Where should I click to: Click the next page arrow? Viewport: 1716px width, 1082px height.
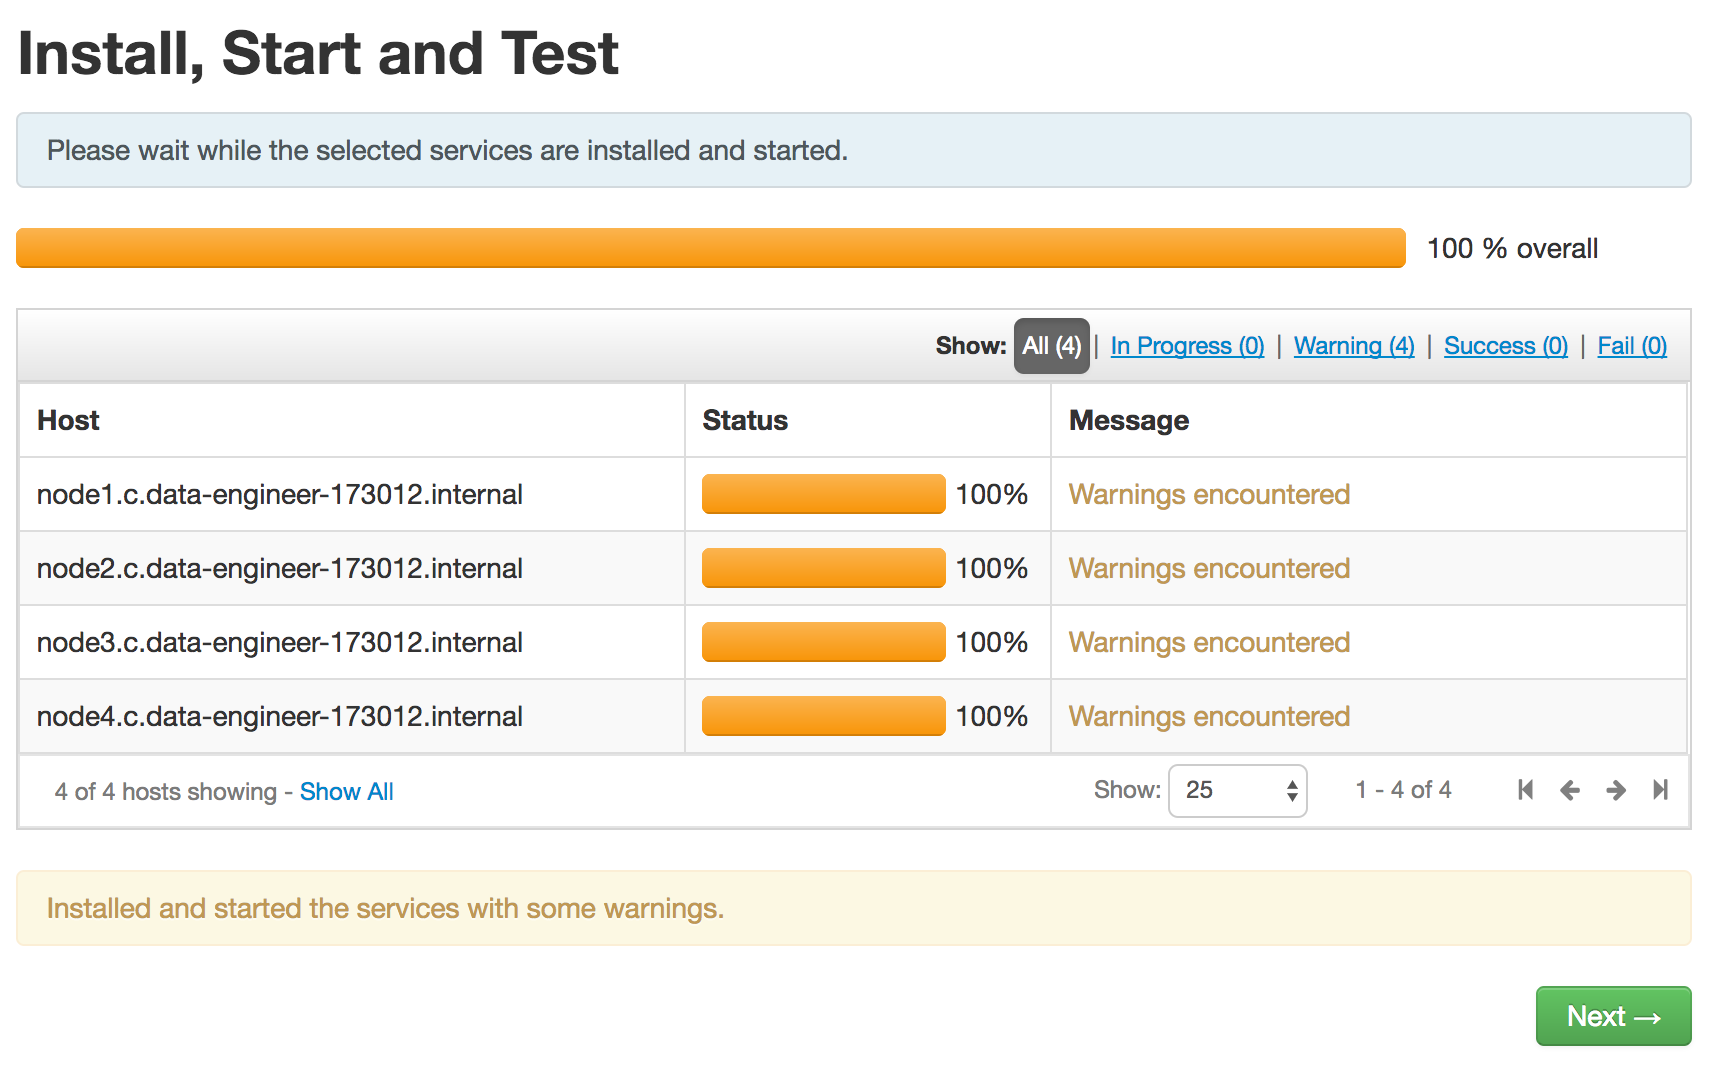(1615, 790)
